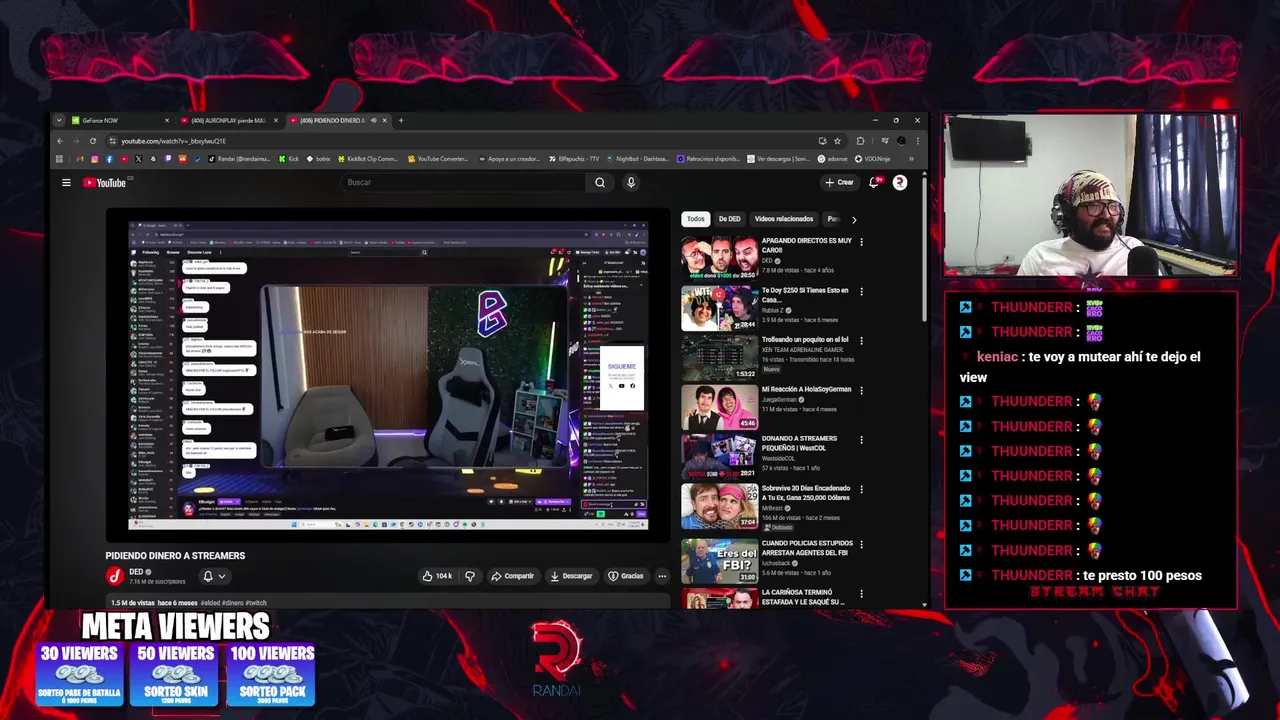Screen dimensions: 1280x720
Task: Open the Kick bookmark
Action: (287, 159)
